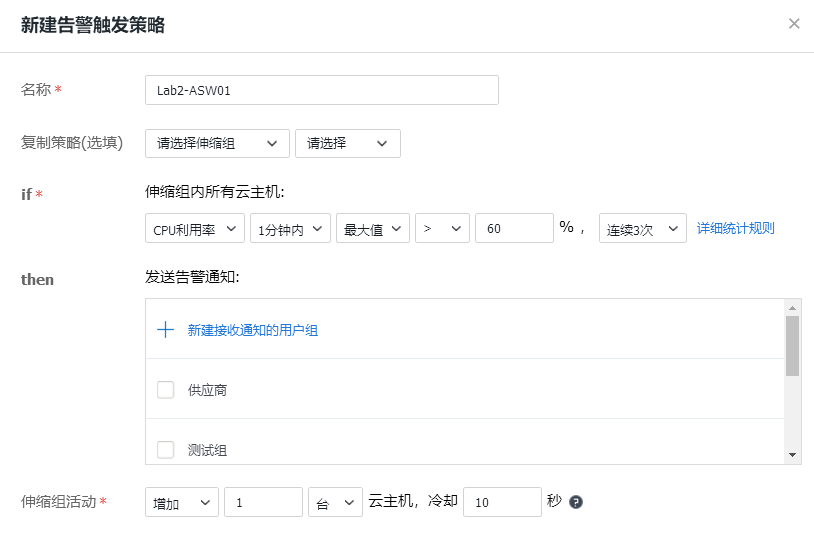Click the help question mark icon beside 秒
Screen dimensions: 814x537
[576, 502]
